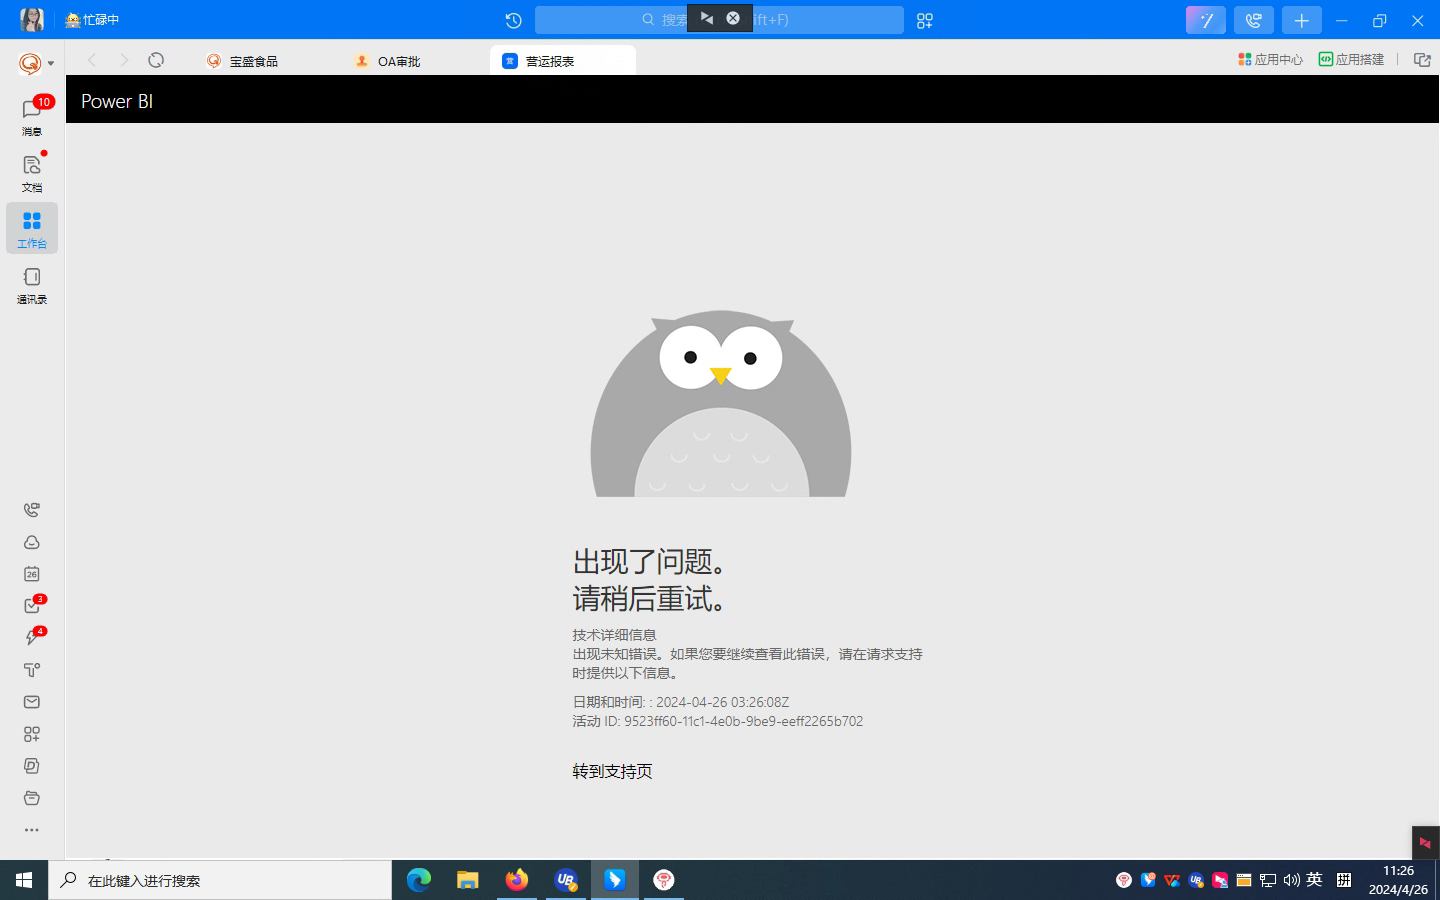Select the 工作台 workbench icon
Viewport: 1440px width, 900px height.
pos(32,228)
